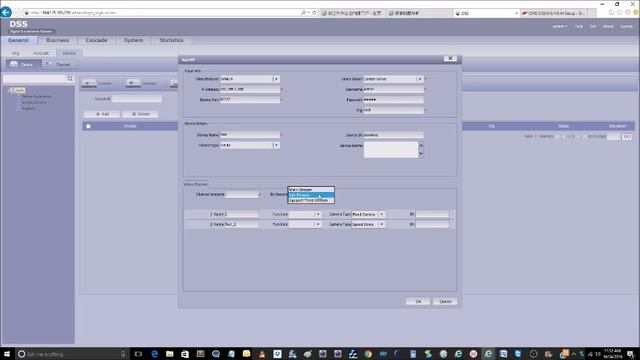Click the Device Name input field
Image resolution: width=640 pixels, height=360 pixels.
pos(250,135)
